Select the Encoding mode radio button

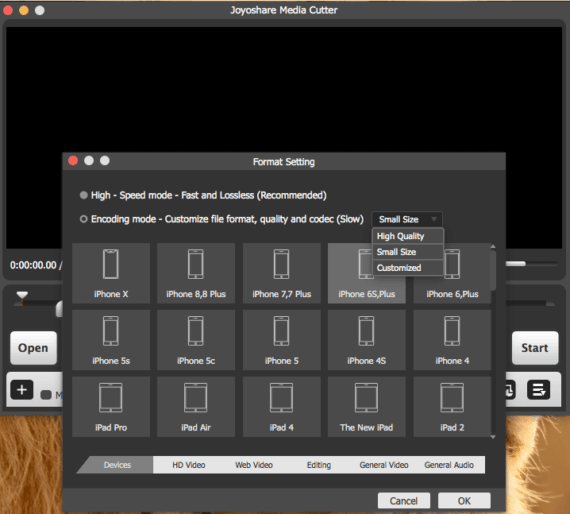pyautogui.click(x=84, y=219)
